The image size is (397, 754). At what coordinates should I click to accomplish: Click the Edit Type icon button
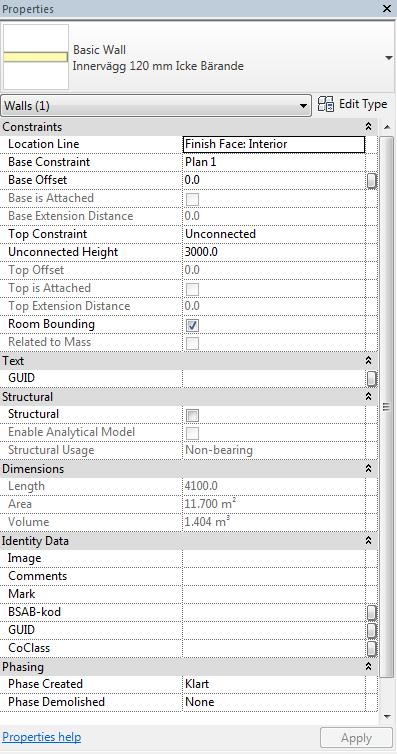pyautogui.click(x=353, y=104)
